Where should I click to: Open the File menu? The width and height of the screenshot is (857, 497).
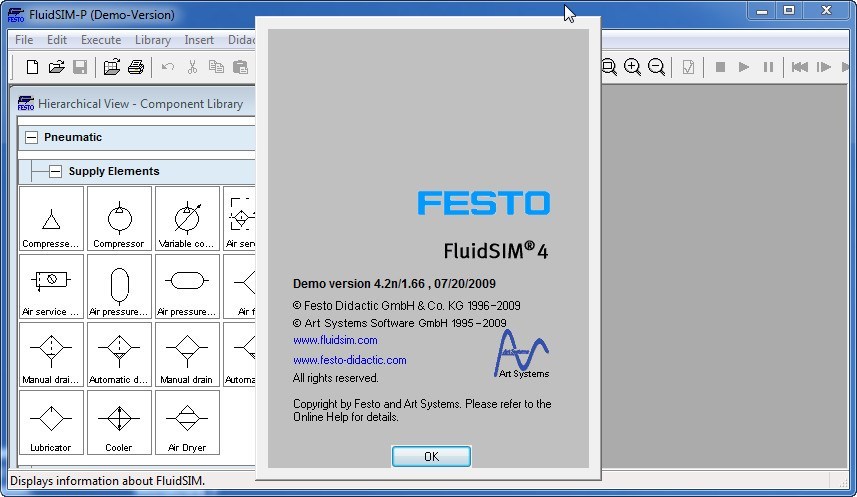pos(24,40)
